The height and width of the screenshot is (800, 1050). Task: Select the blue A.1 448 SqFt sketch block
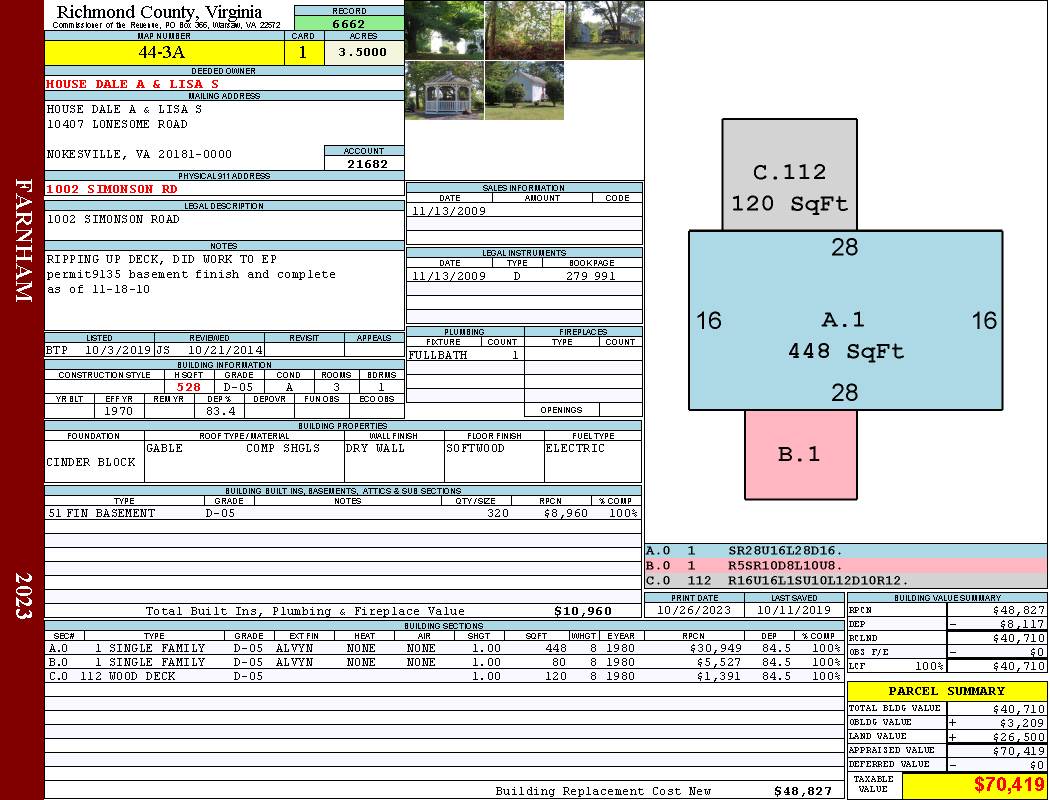pyautogui.click(x=846, y=320)
